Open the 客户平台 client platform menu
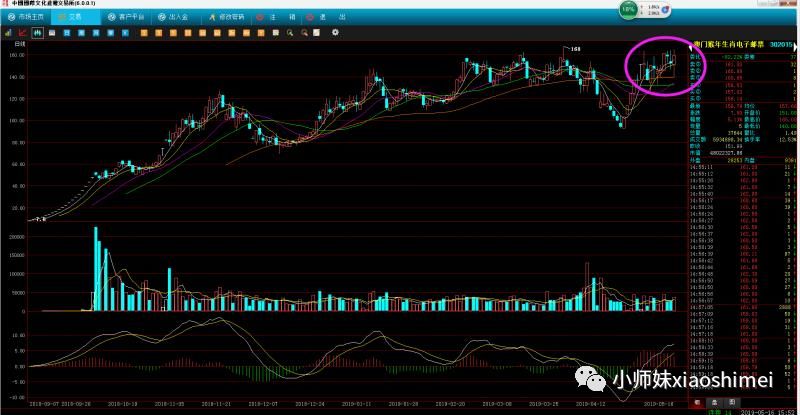The image size is (800, 415). 126,17
